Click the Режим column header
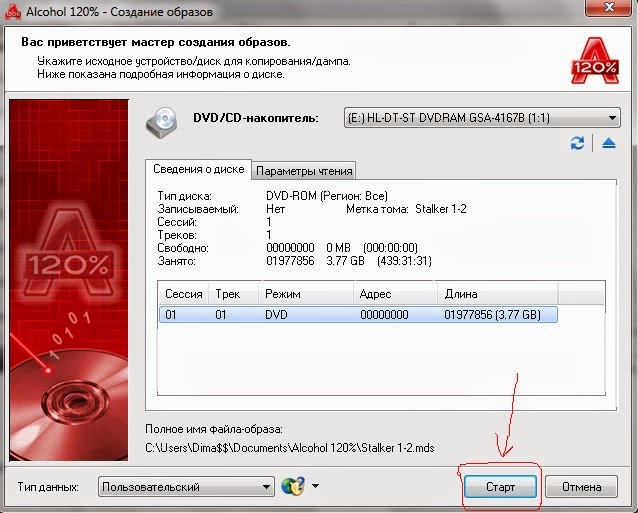Screen dimensions: 638x513 pyautogui.click(x=306, y=294)
